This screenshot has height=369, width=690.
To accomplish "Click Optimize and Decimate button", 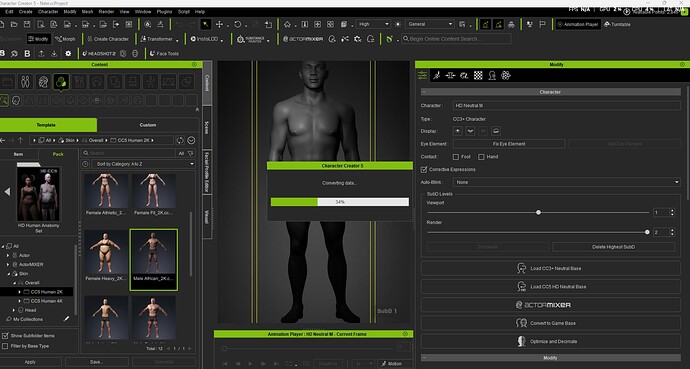I will 551,341.
